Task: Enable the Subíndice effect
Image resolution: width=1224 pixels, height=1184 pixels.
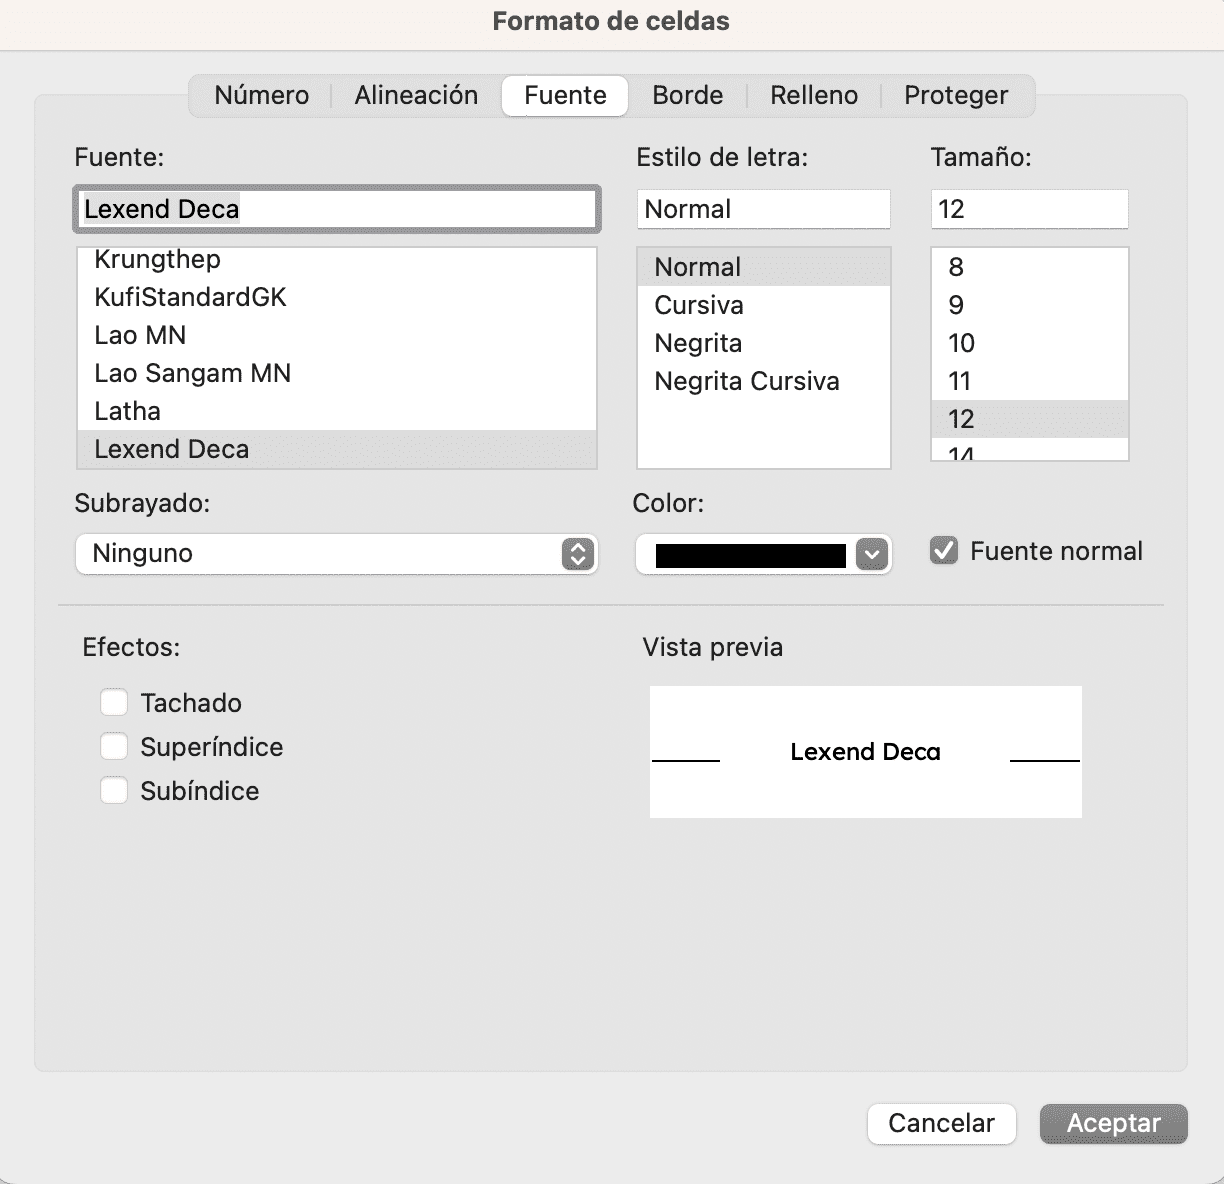Action: pyautogui.click(x=113, y=790)
